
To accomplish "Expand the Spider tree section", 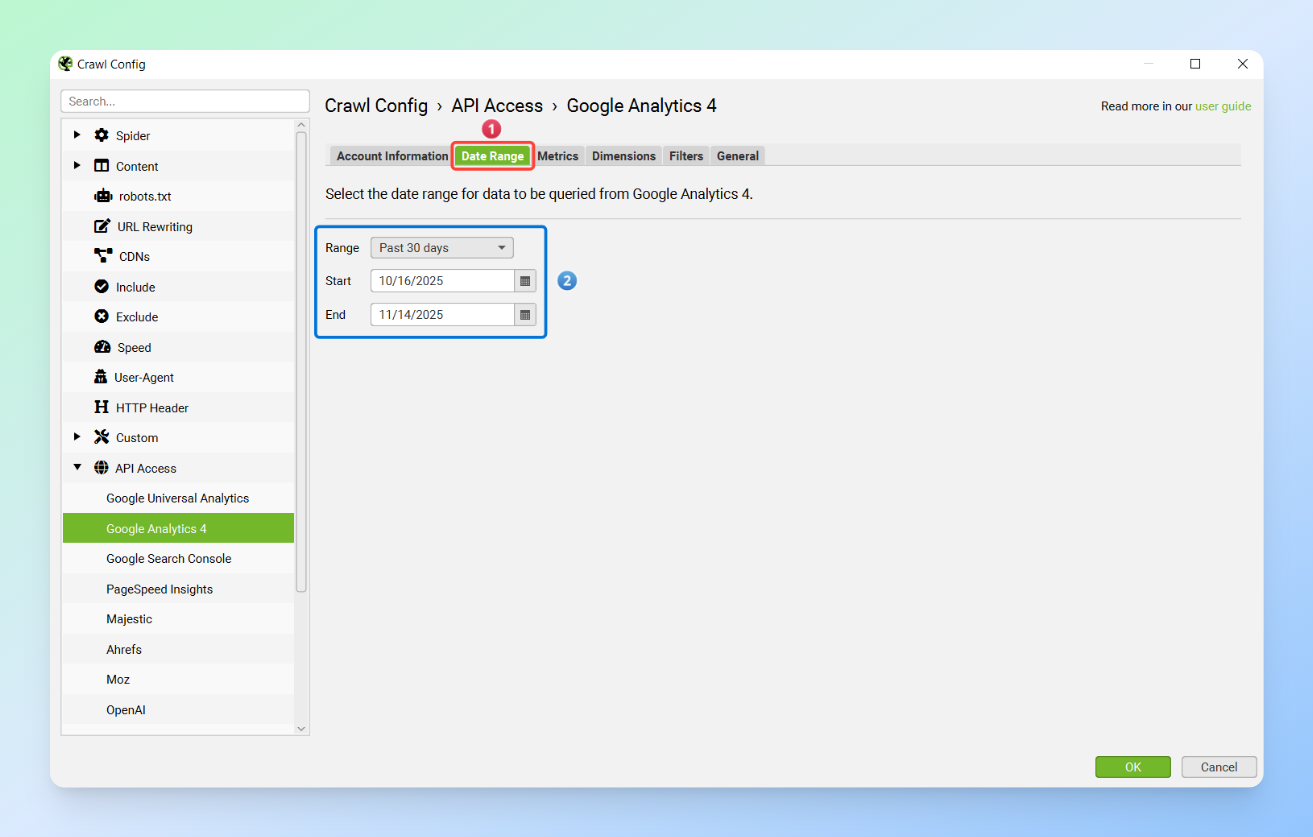I will tap(77, 135).
